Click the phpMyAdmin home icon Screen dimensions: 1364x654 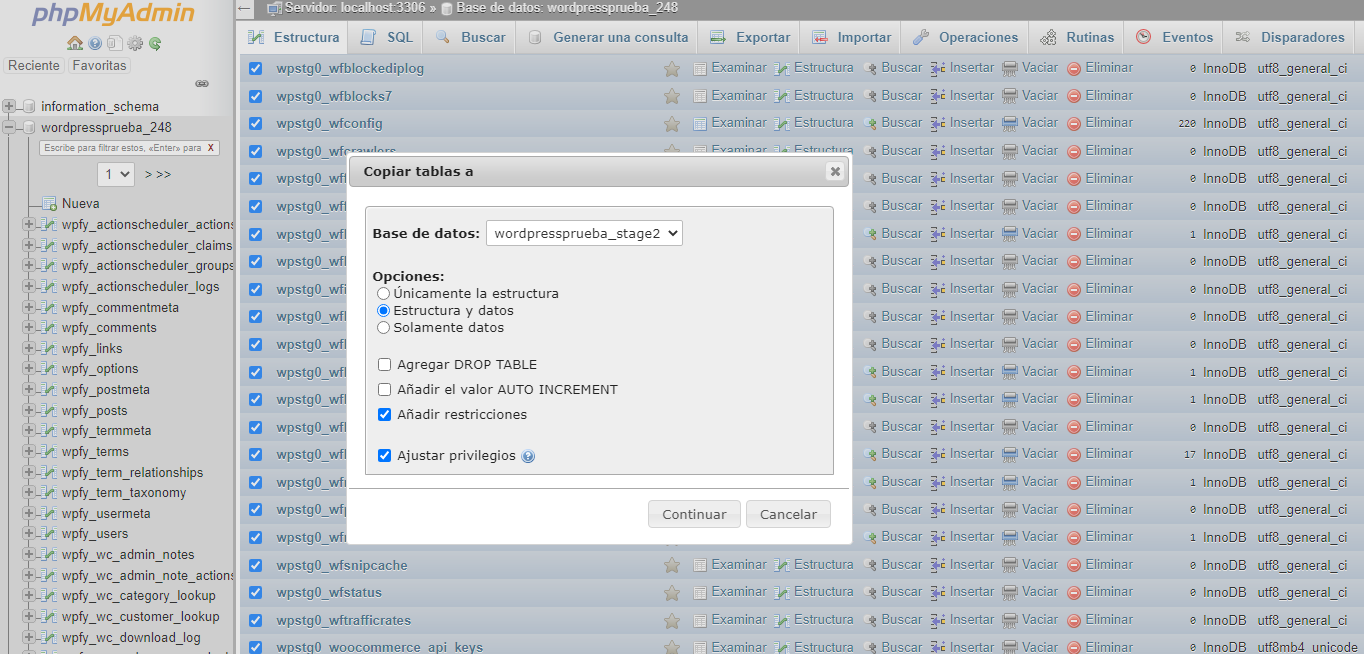74,43
